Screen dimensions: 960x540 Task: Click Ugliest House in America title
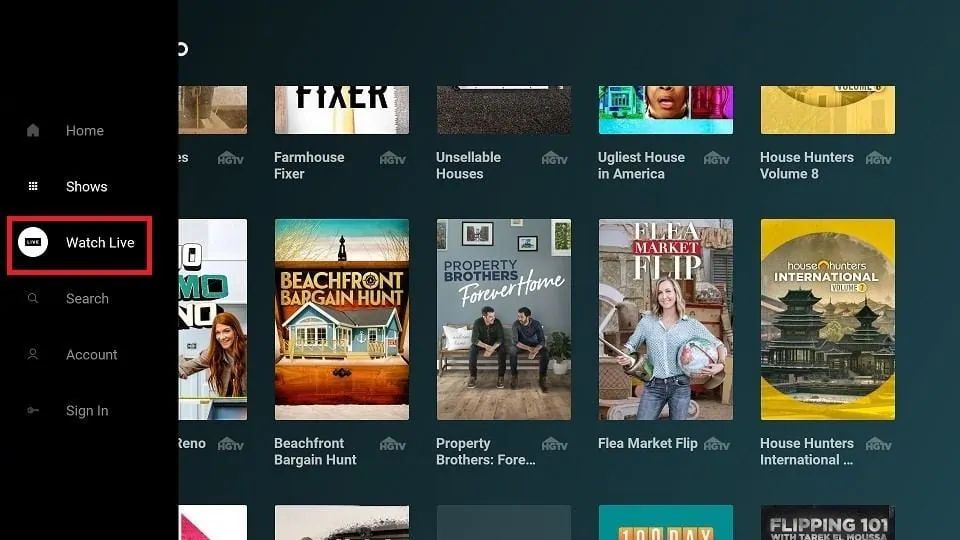coord(641,165)
